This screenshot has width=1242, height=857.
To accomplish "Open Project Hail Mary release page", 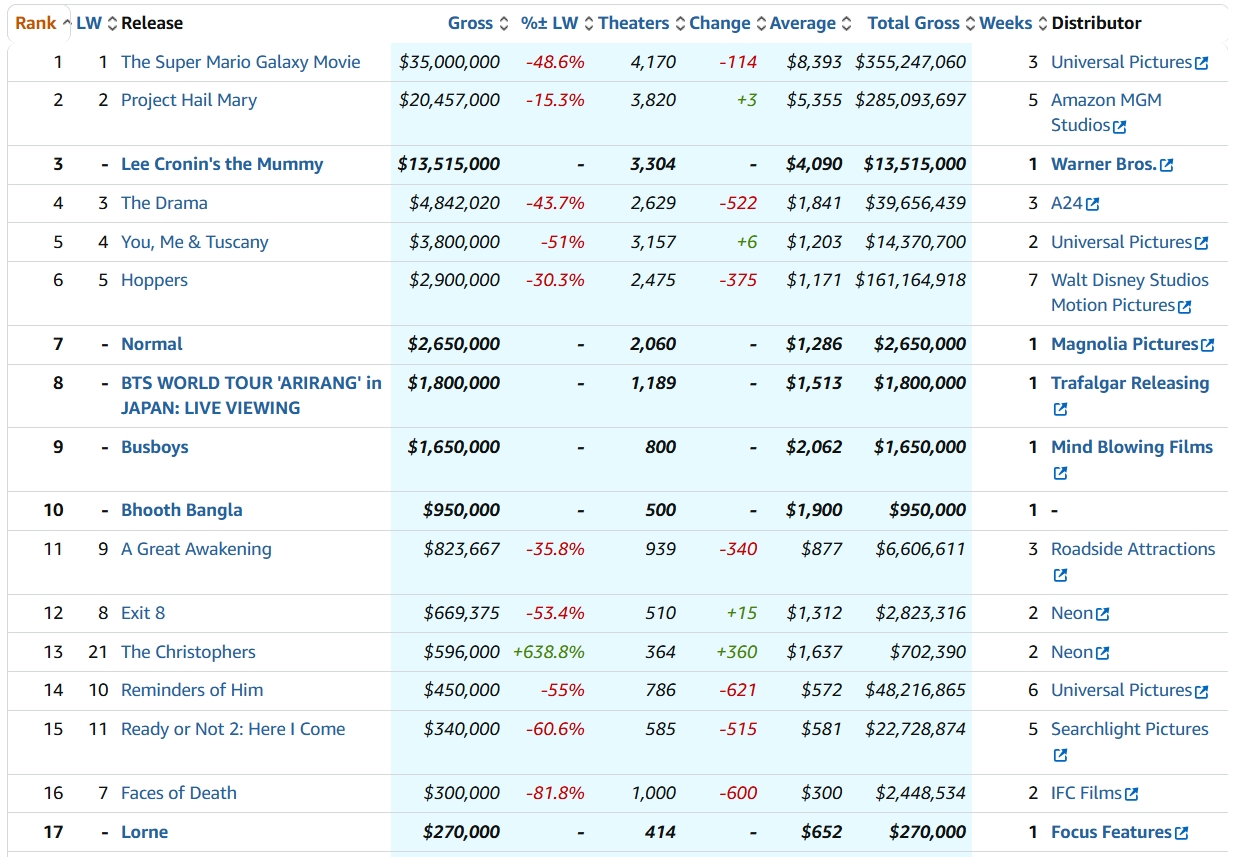I will click(188, 100).
